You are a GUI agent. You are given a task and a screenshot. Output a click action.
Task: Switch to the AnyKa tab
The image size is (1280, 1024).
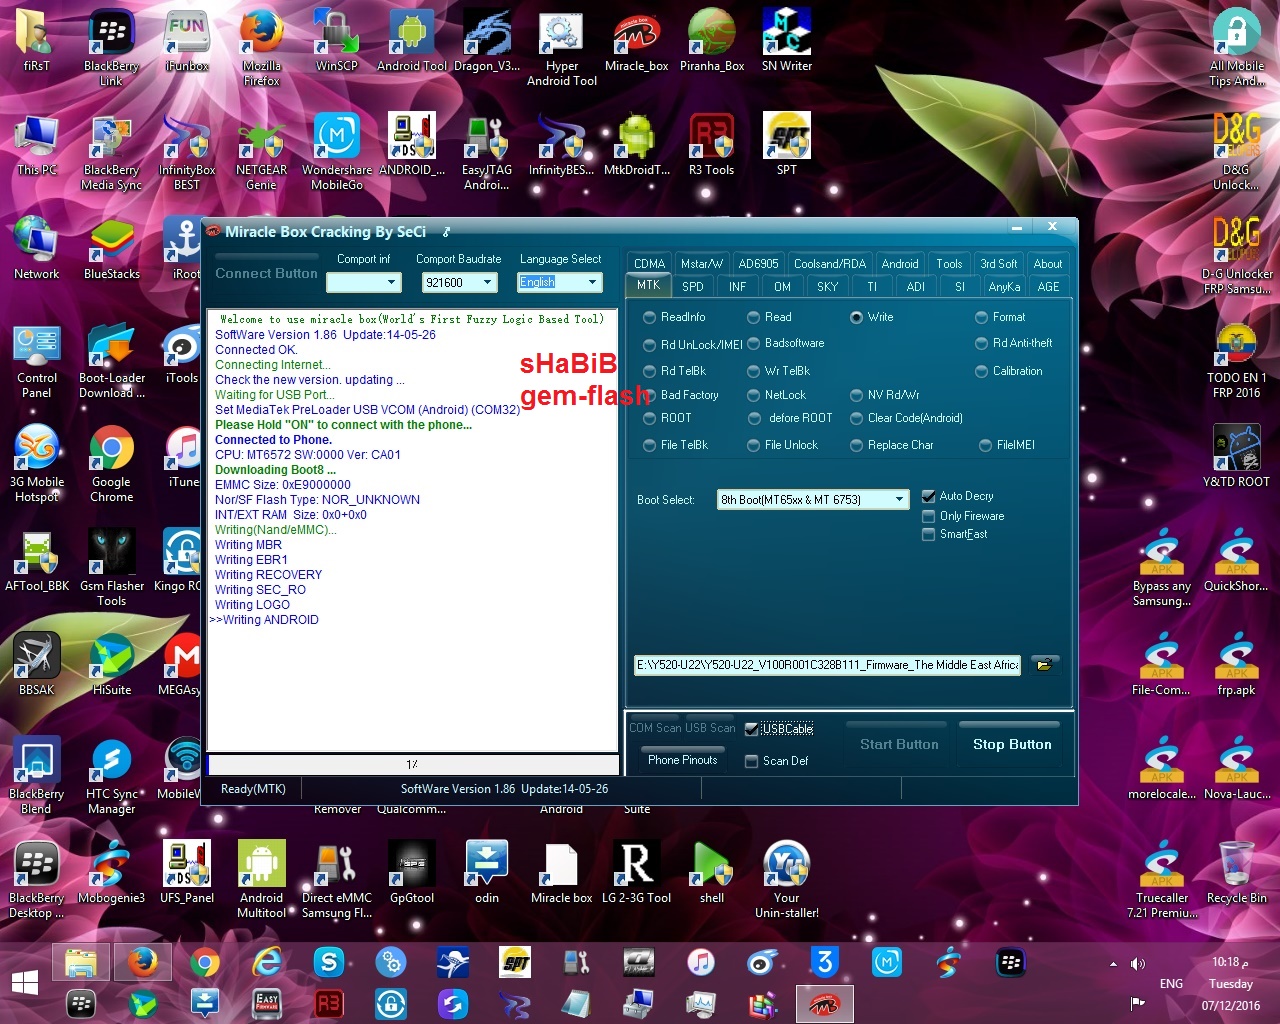pos(1004,287)
